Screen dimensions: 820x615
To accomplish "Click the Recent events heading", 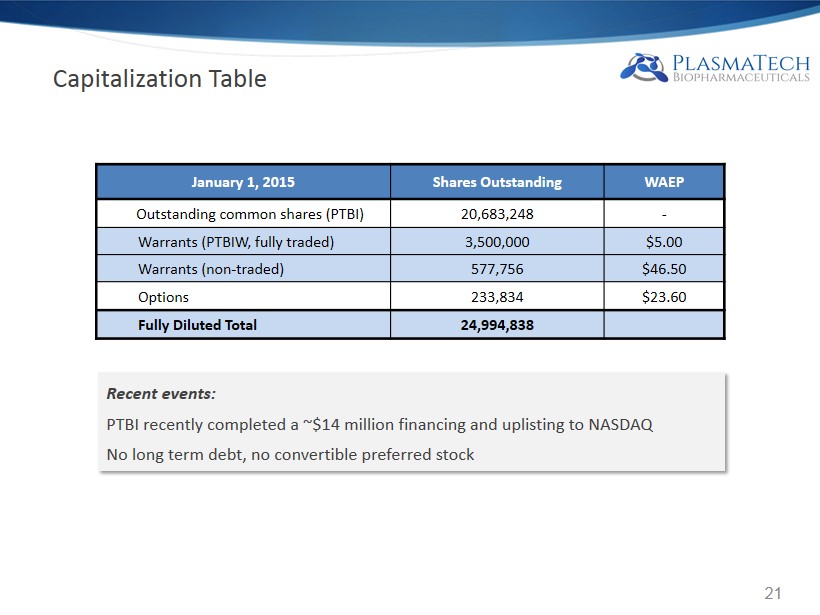I will click(161, 394).
